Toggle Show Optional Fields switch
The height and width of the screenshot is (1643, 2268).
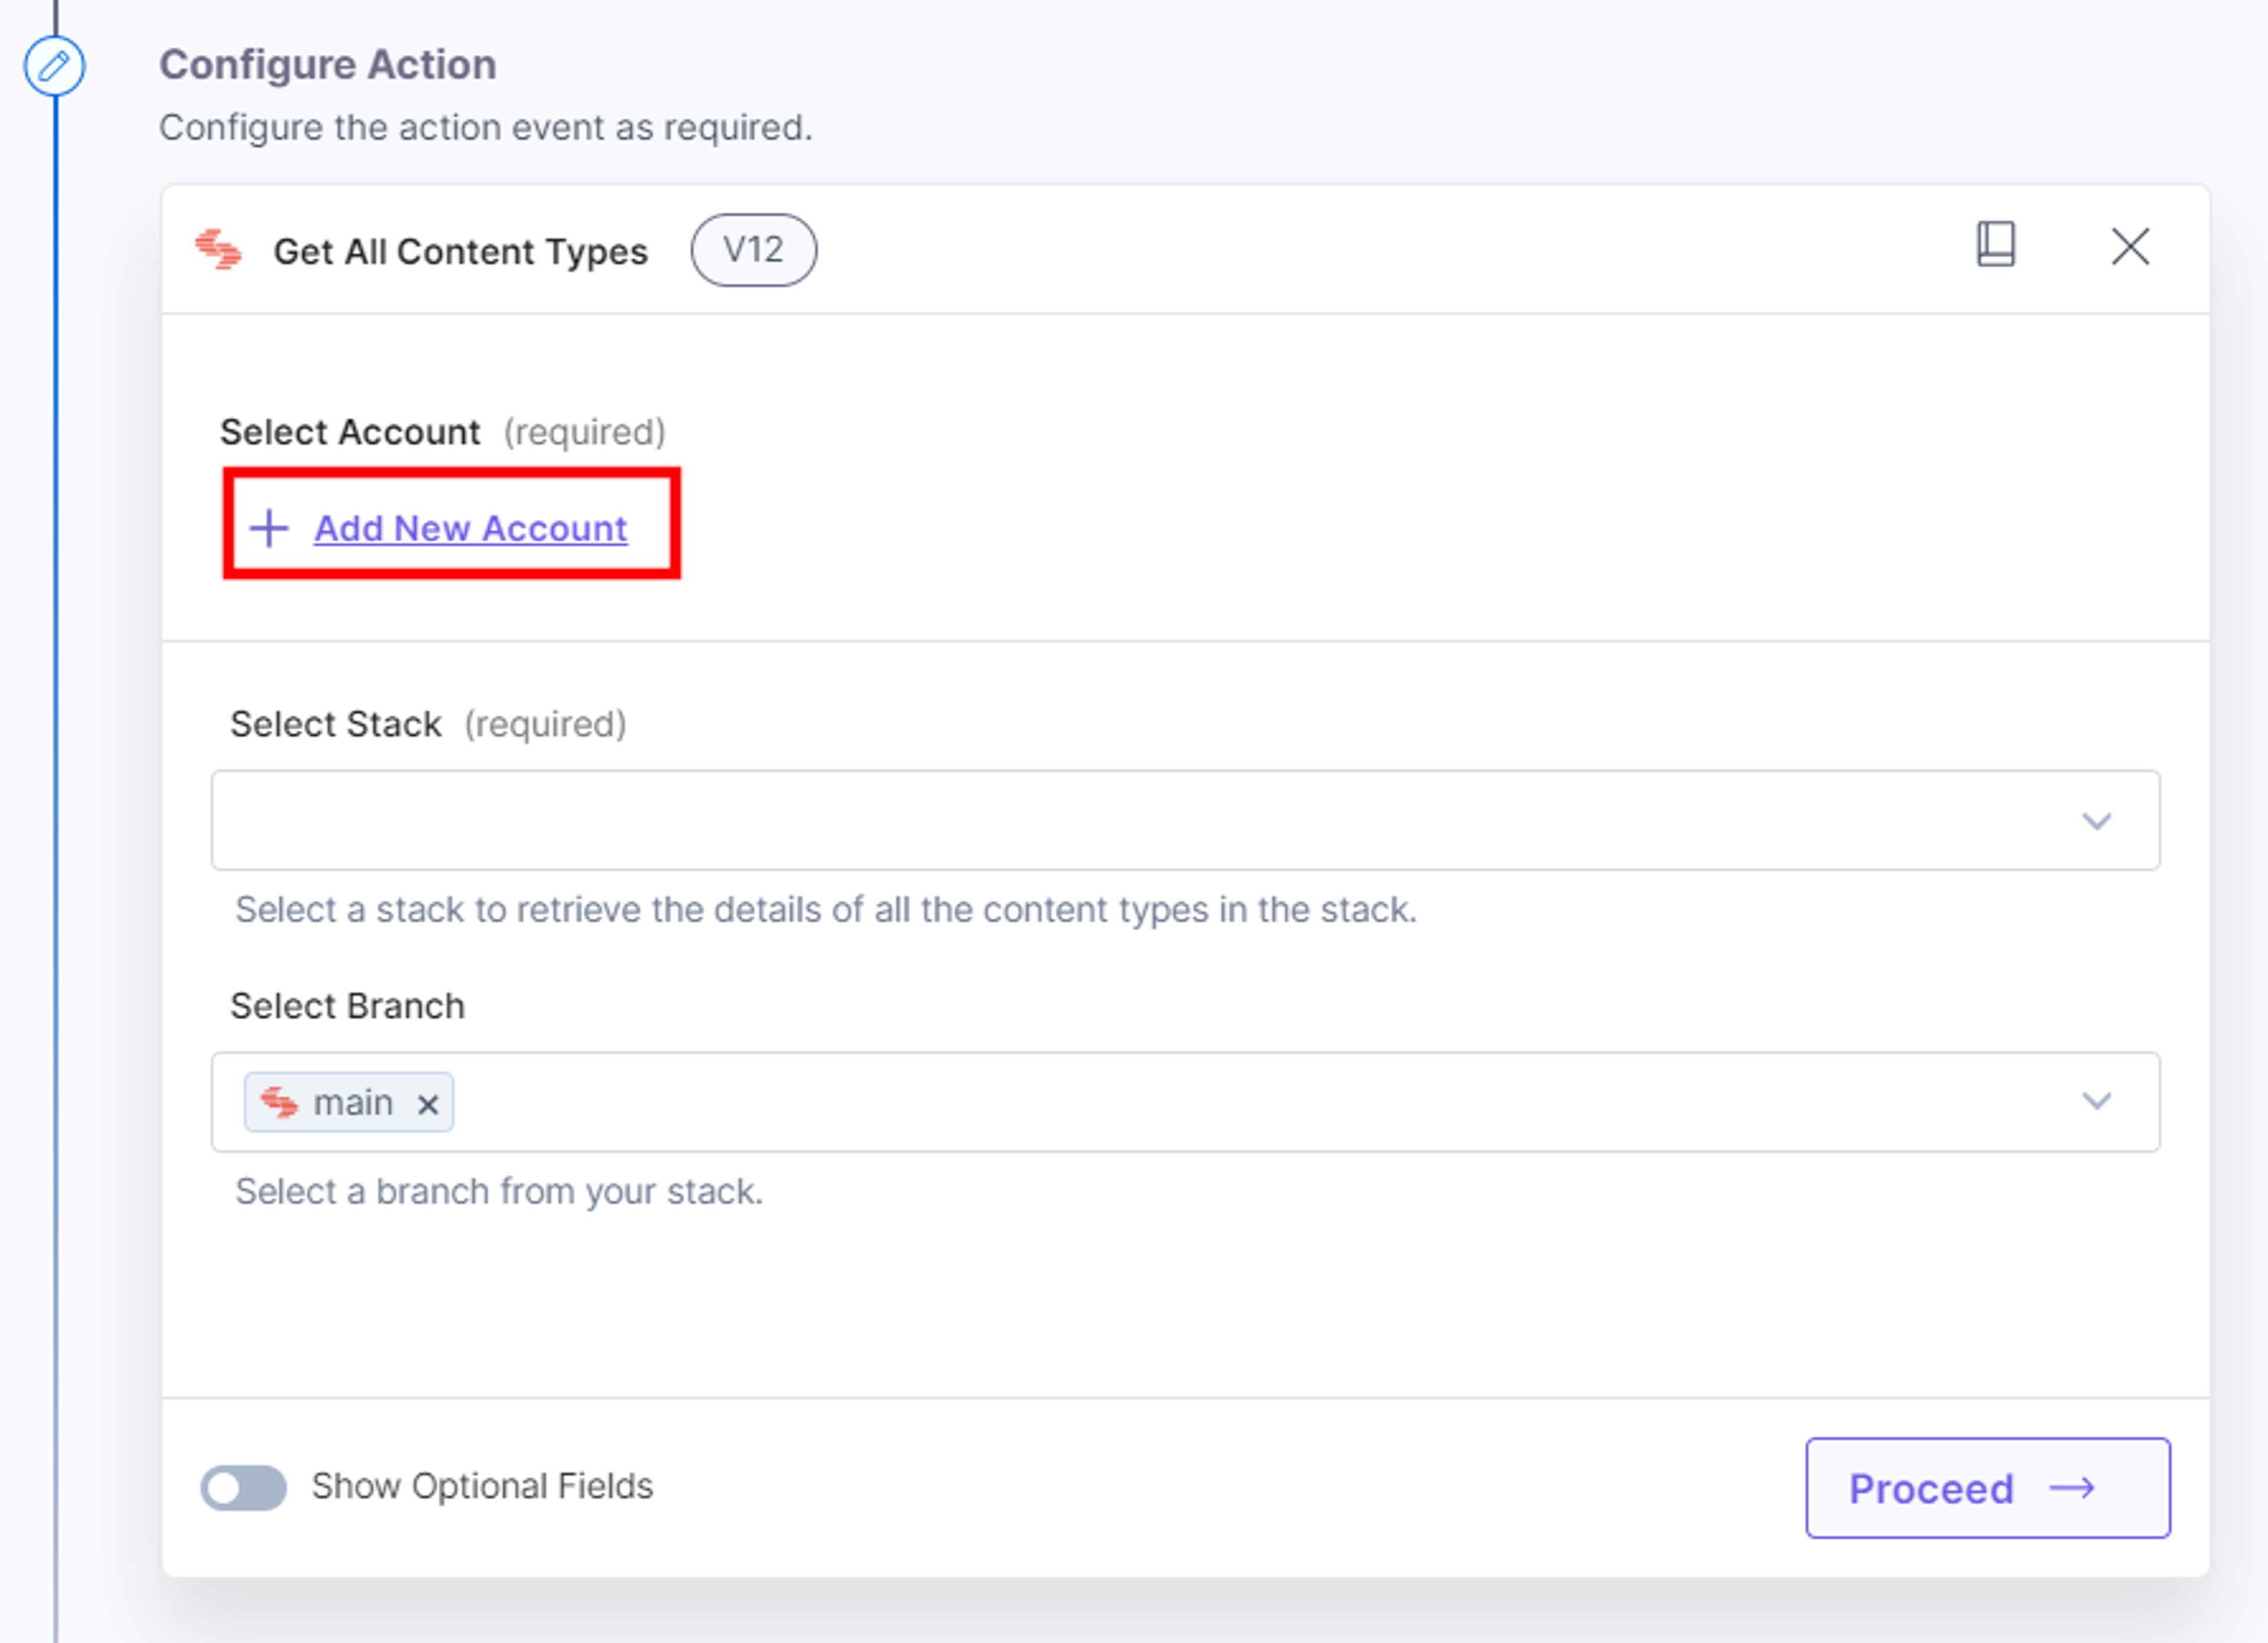[x=243, y=1487]
